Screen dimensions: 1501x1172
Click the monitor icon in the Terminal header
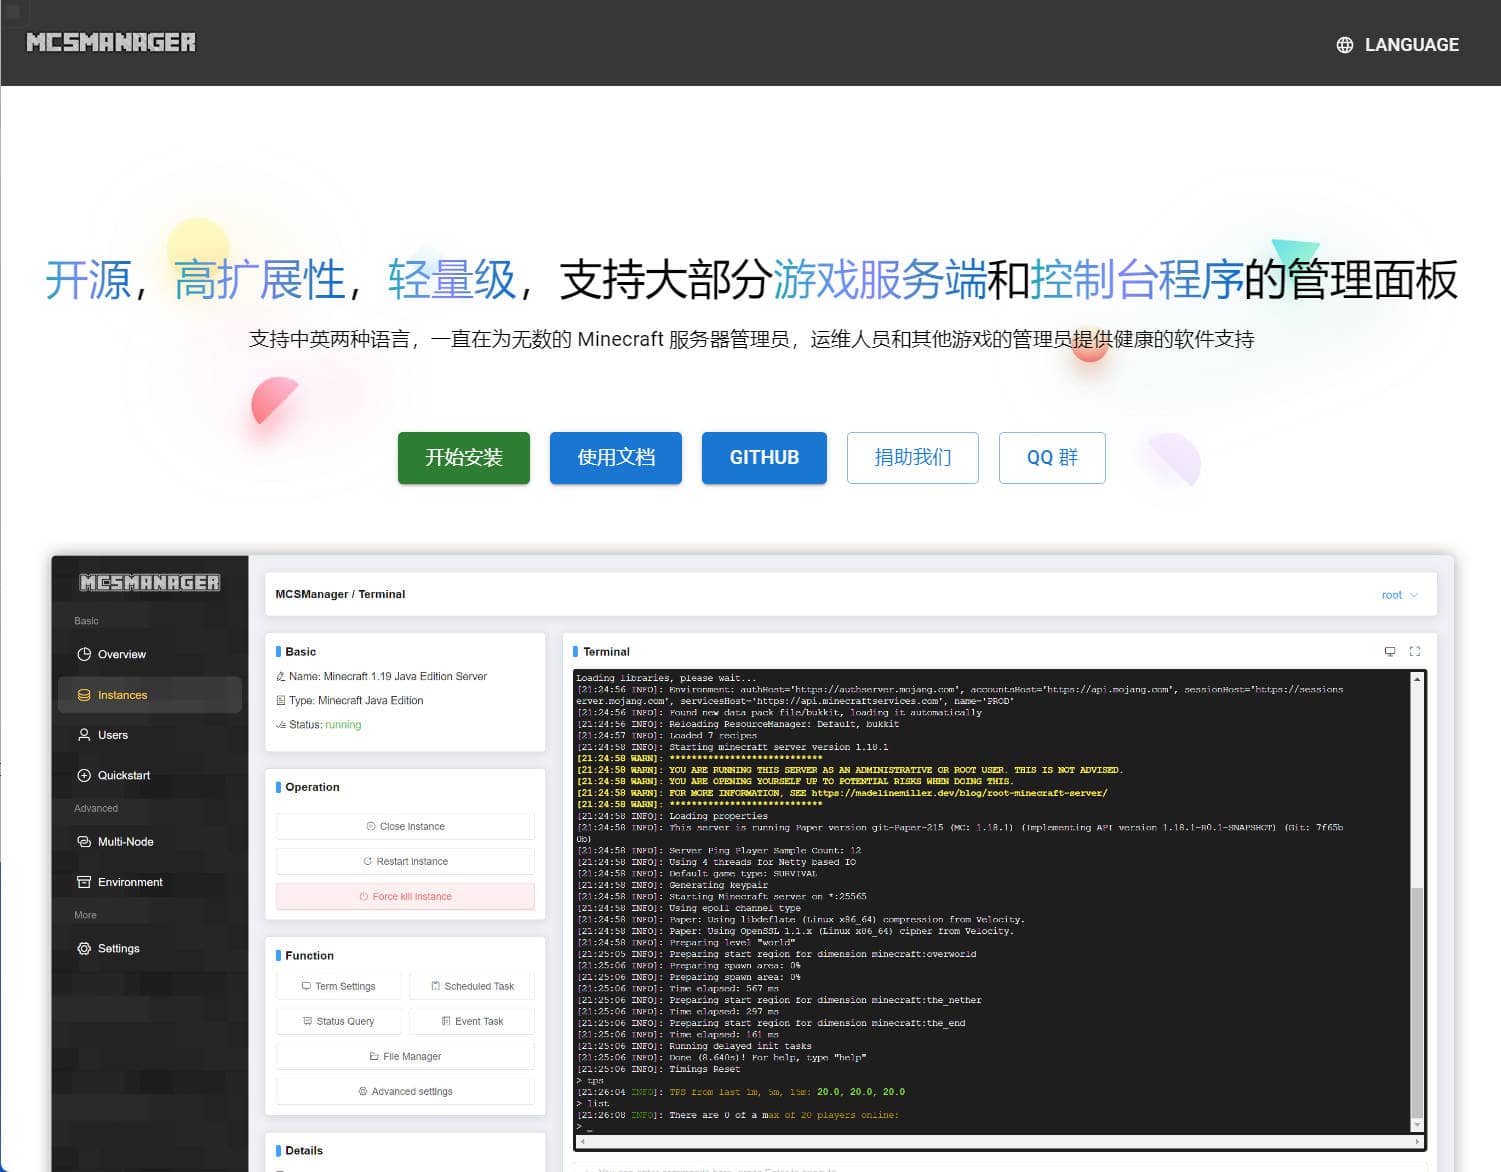point(1390,651)
